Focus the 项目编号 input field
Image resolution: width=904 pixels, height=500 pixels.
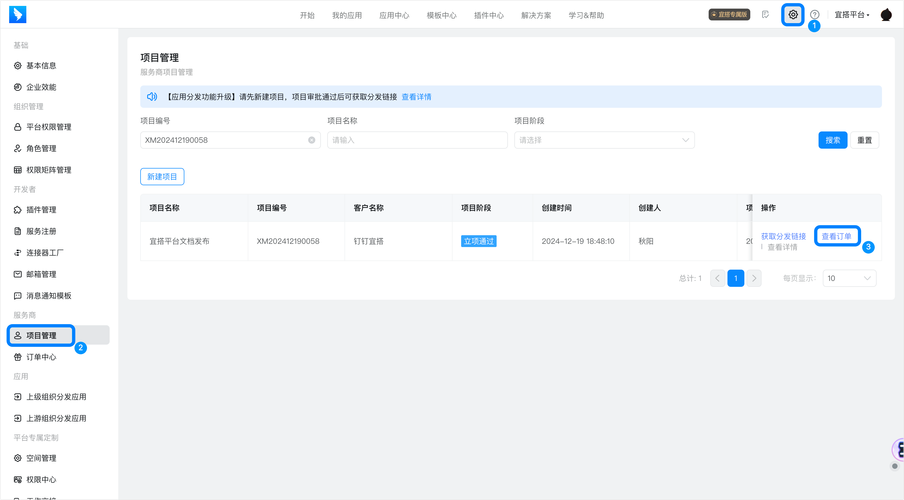[x=230, y=140]
